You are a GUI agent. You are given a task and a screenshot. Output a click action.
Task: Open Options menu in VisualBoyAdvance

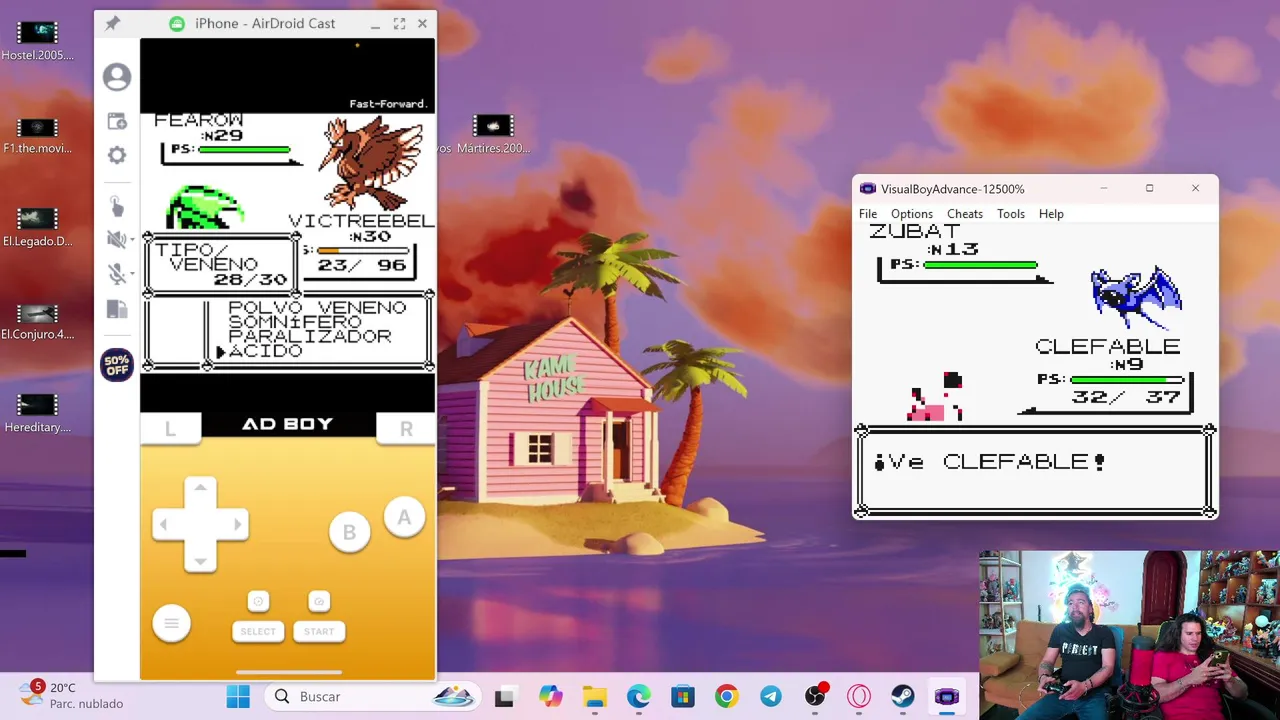click(912, 214)
